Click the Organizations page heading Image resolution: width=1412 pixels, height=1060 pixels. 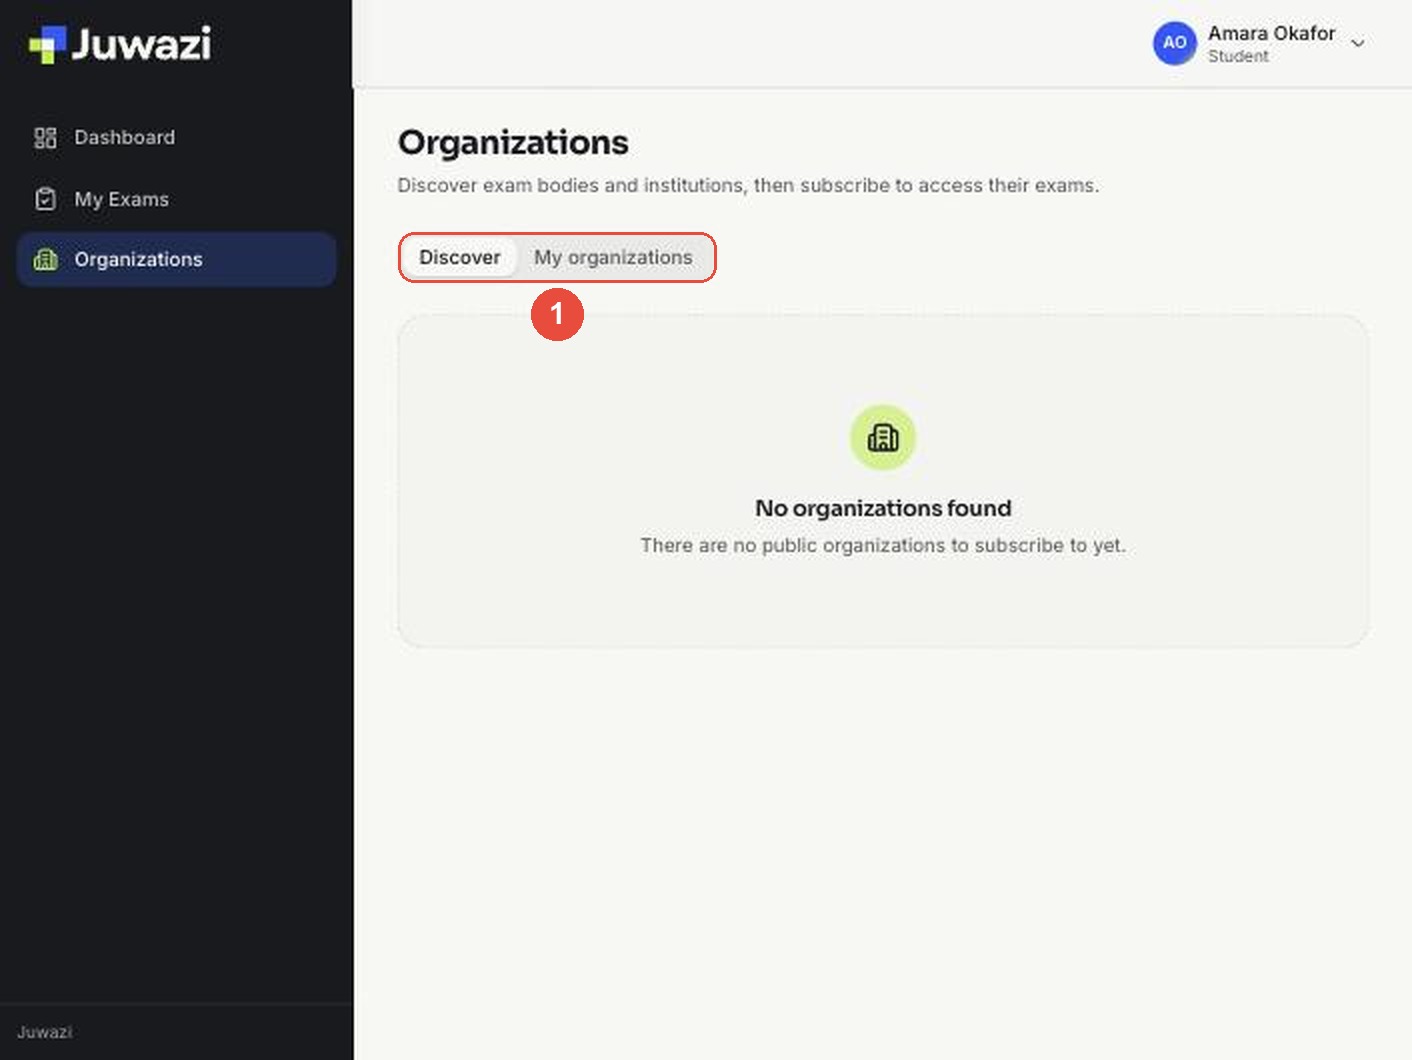point(513,143)
